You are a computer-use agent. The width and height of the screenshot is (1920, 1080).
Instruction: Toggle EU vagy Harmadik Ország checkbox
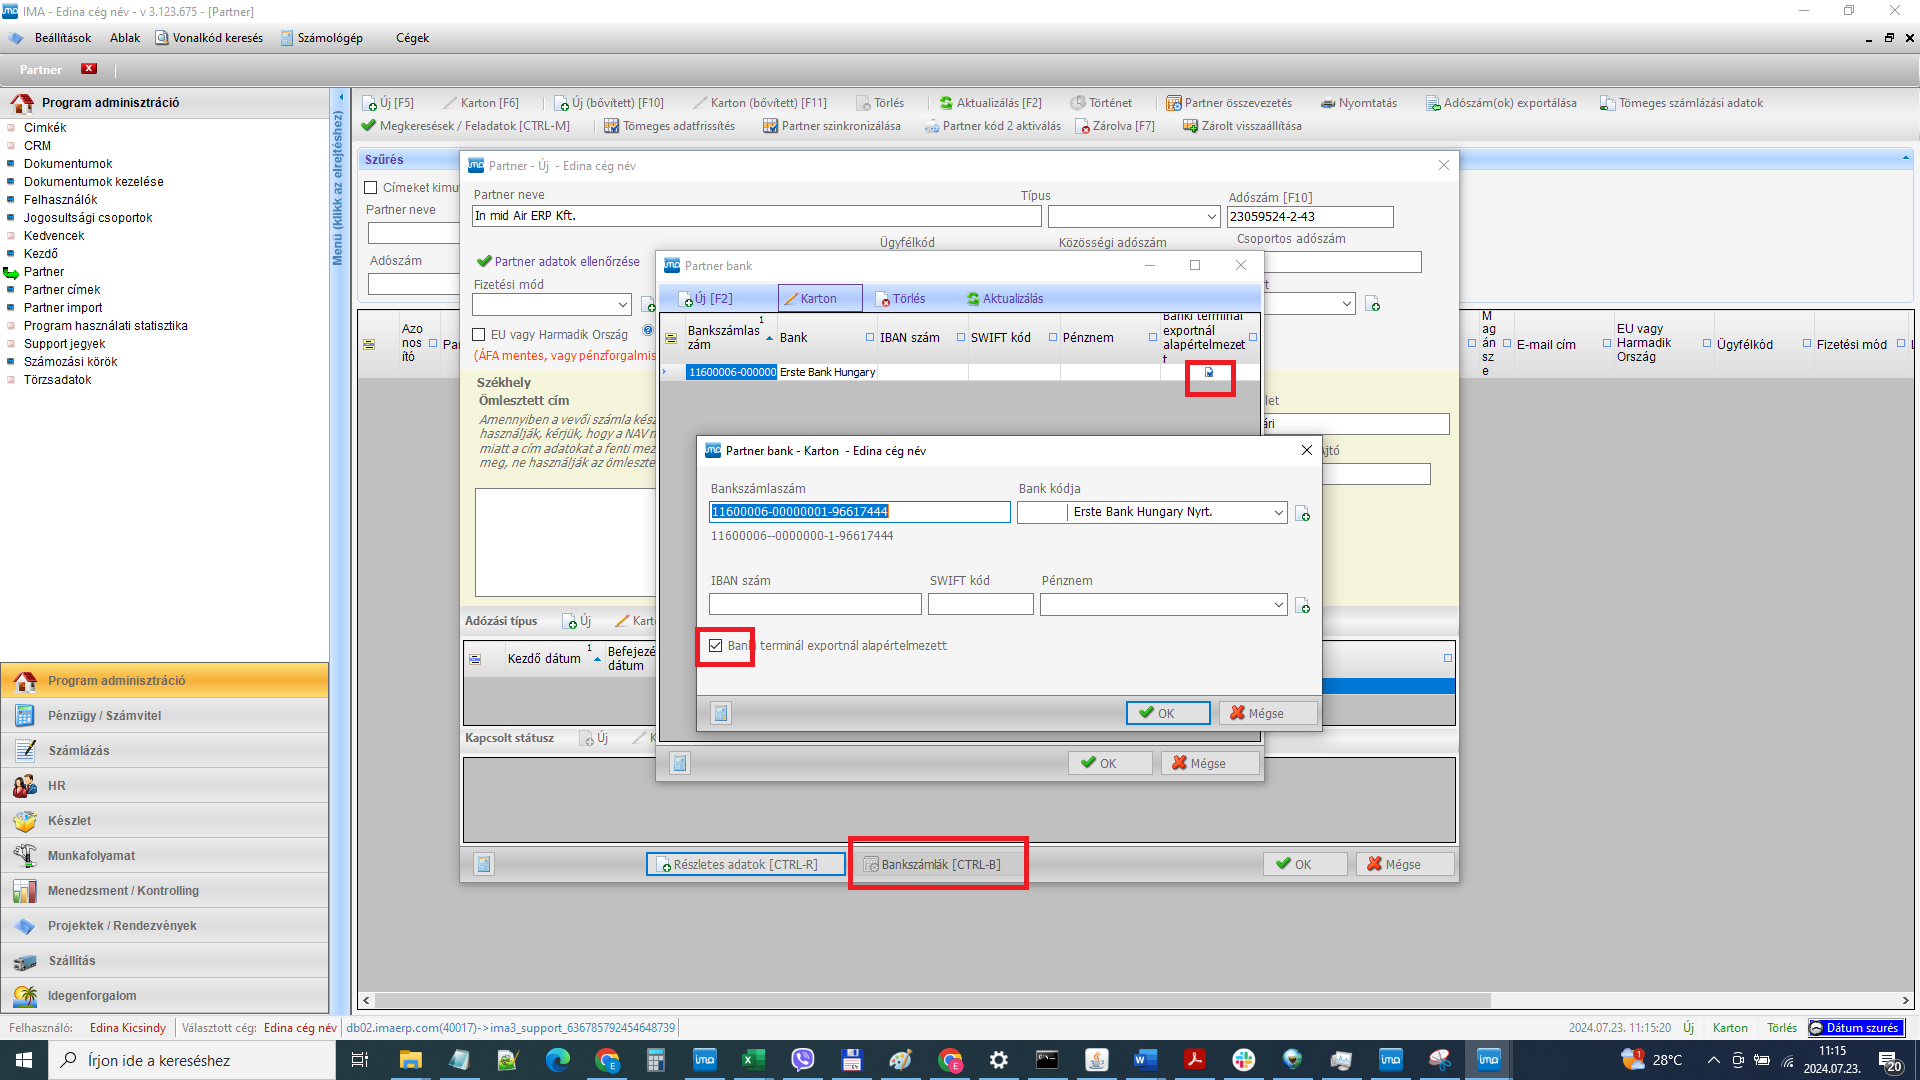[479, 335]
